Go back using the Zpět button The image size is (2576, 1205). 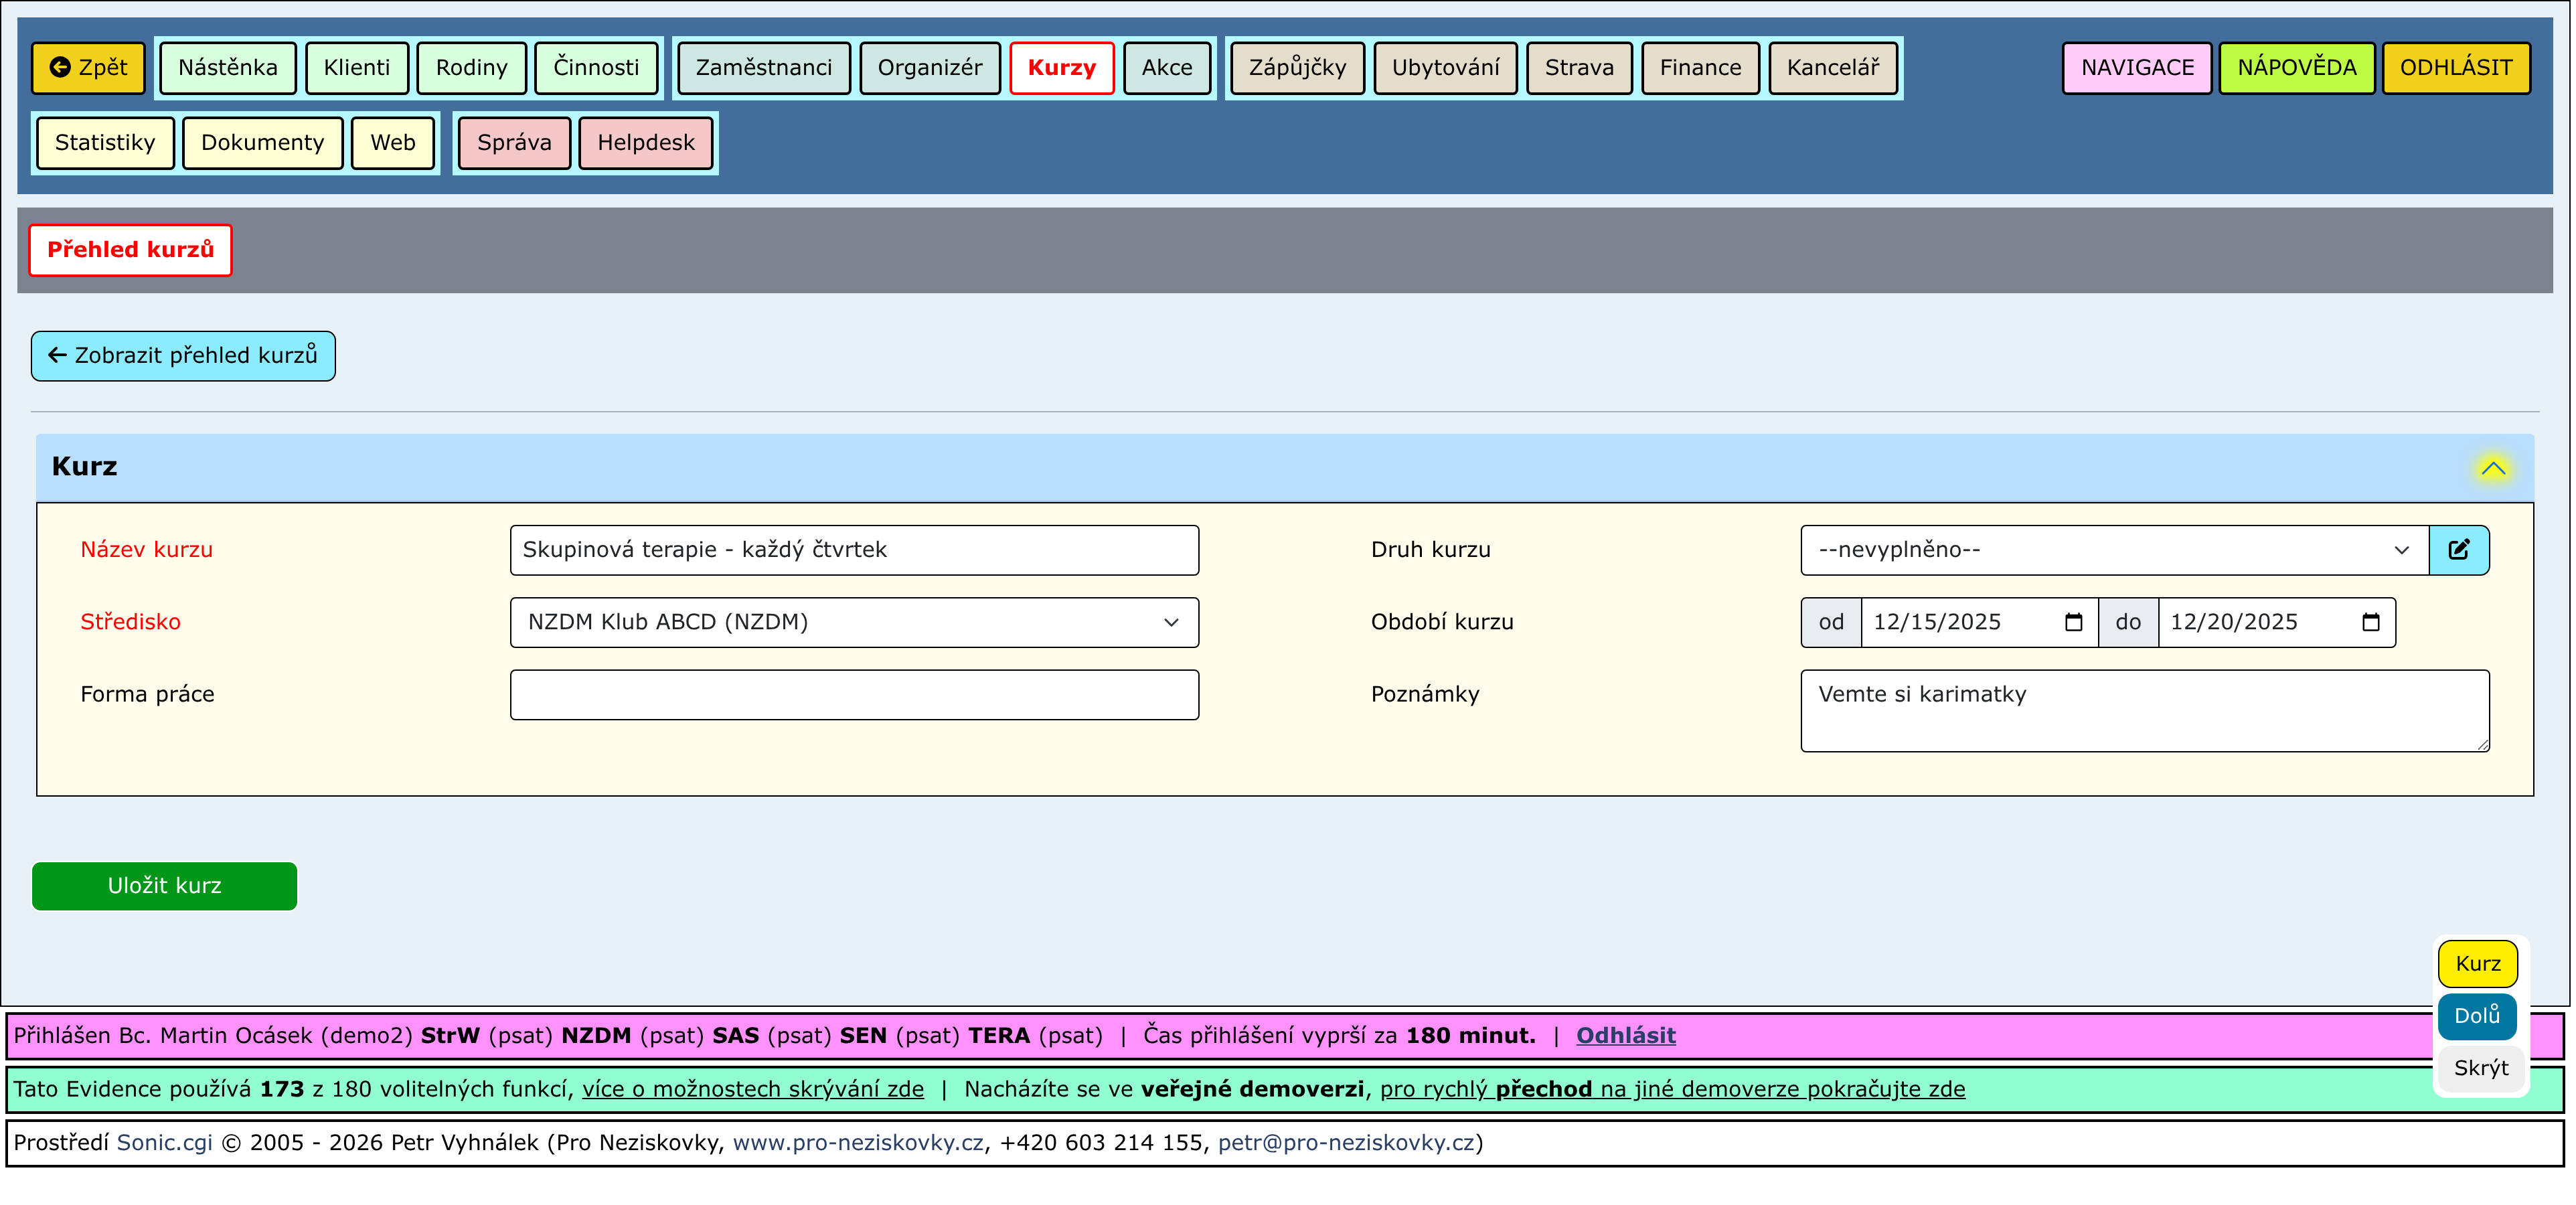pyautogui.click(x=88, y=68)
